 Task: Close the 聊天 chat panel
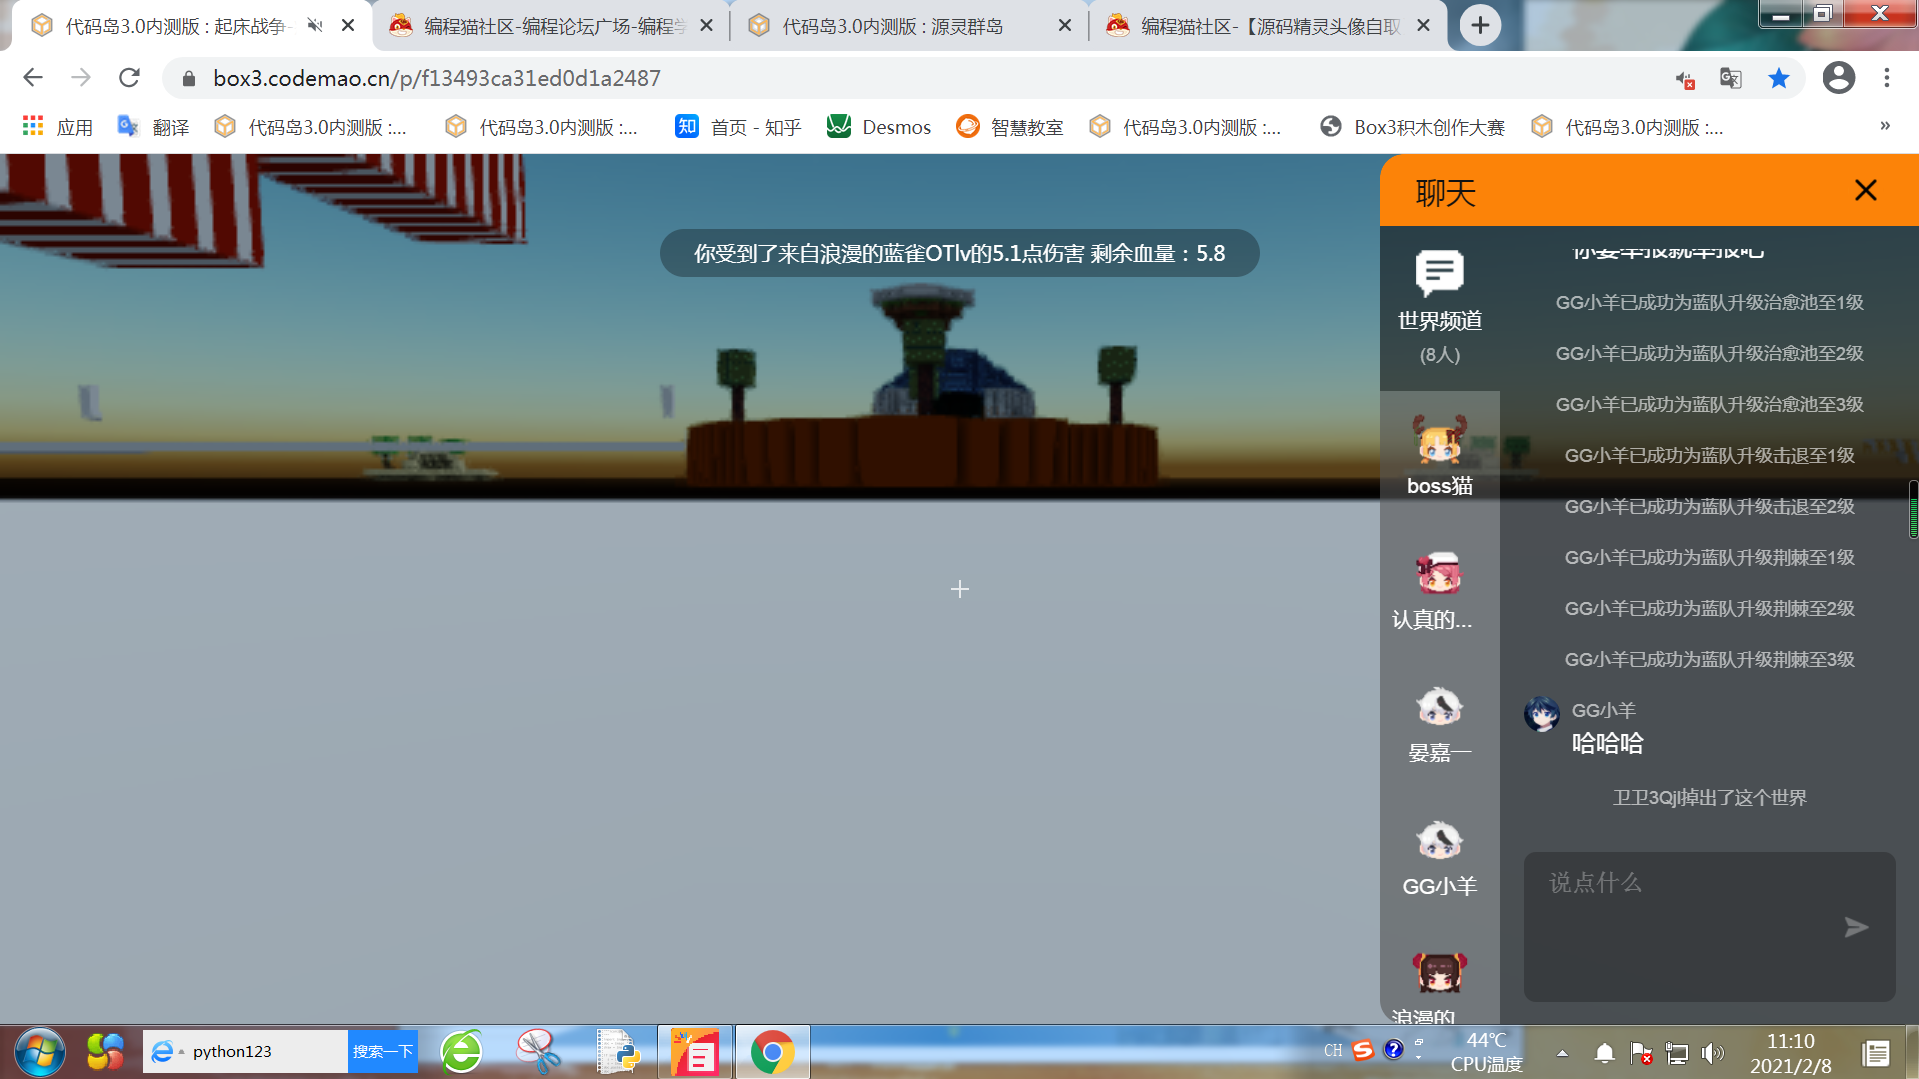click(x=1865, y=190)
